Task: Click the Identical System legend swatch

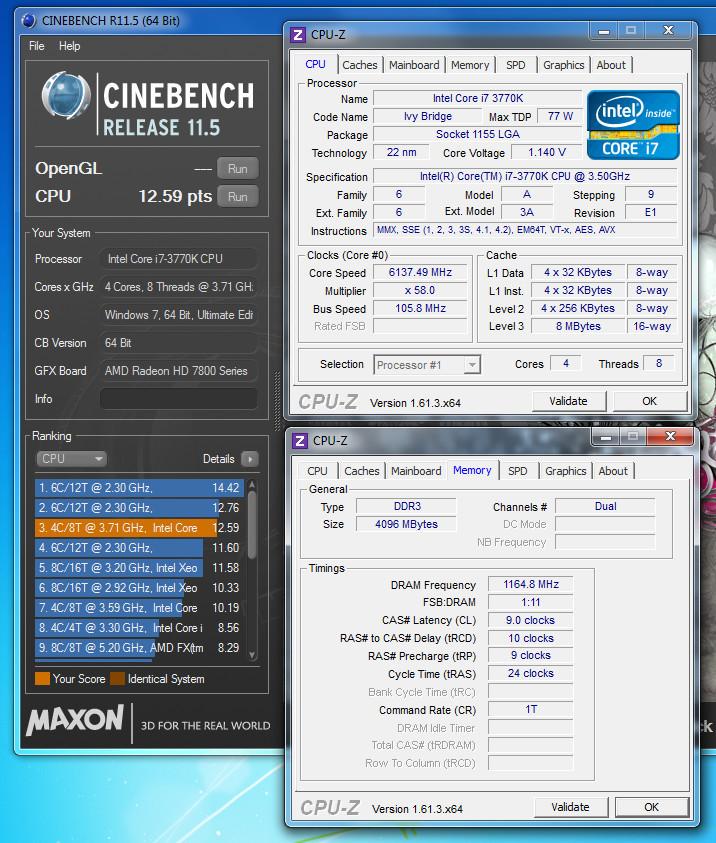Action: (117, 679)
